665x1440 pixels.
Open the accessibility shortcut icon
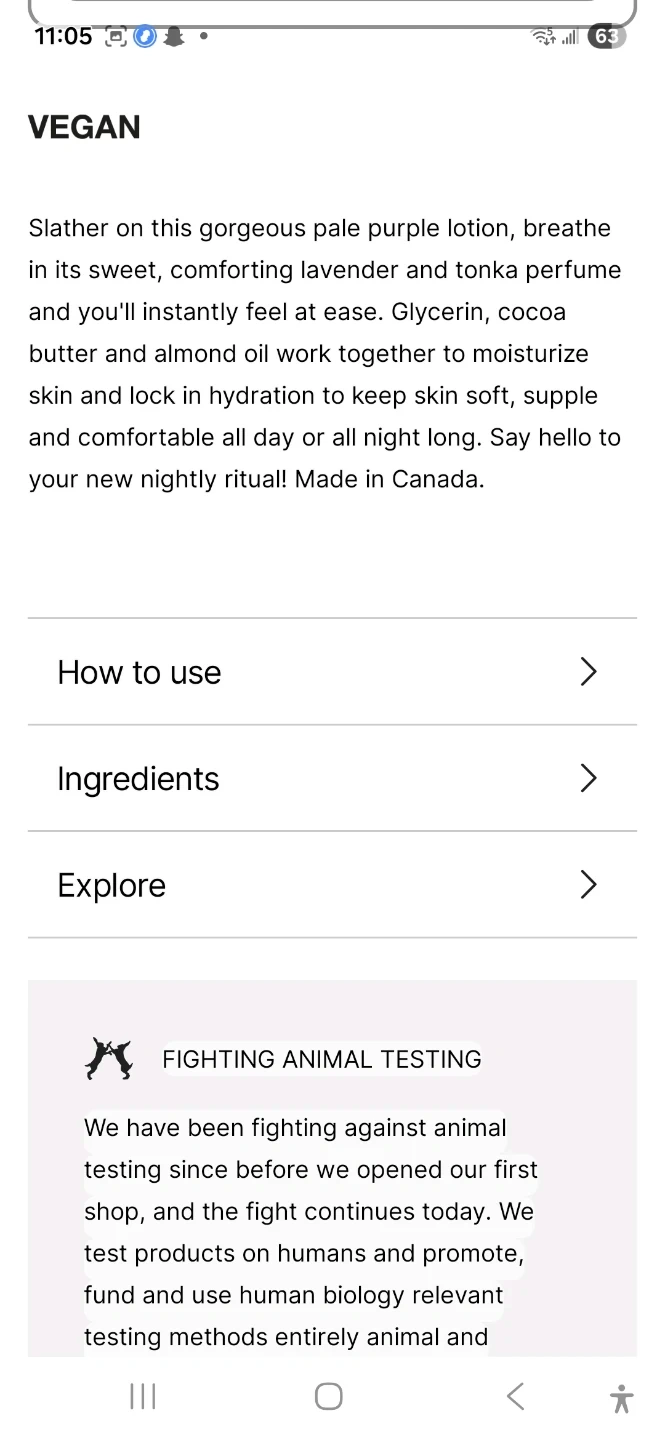coord(621,1397)
